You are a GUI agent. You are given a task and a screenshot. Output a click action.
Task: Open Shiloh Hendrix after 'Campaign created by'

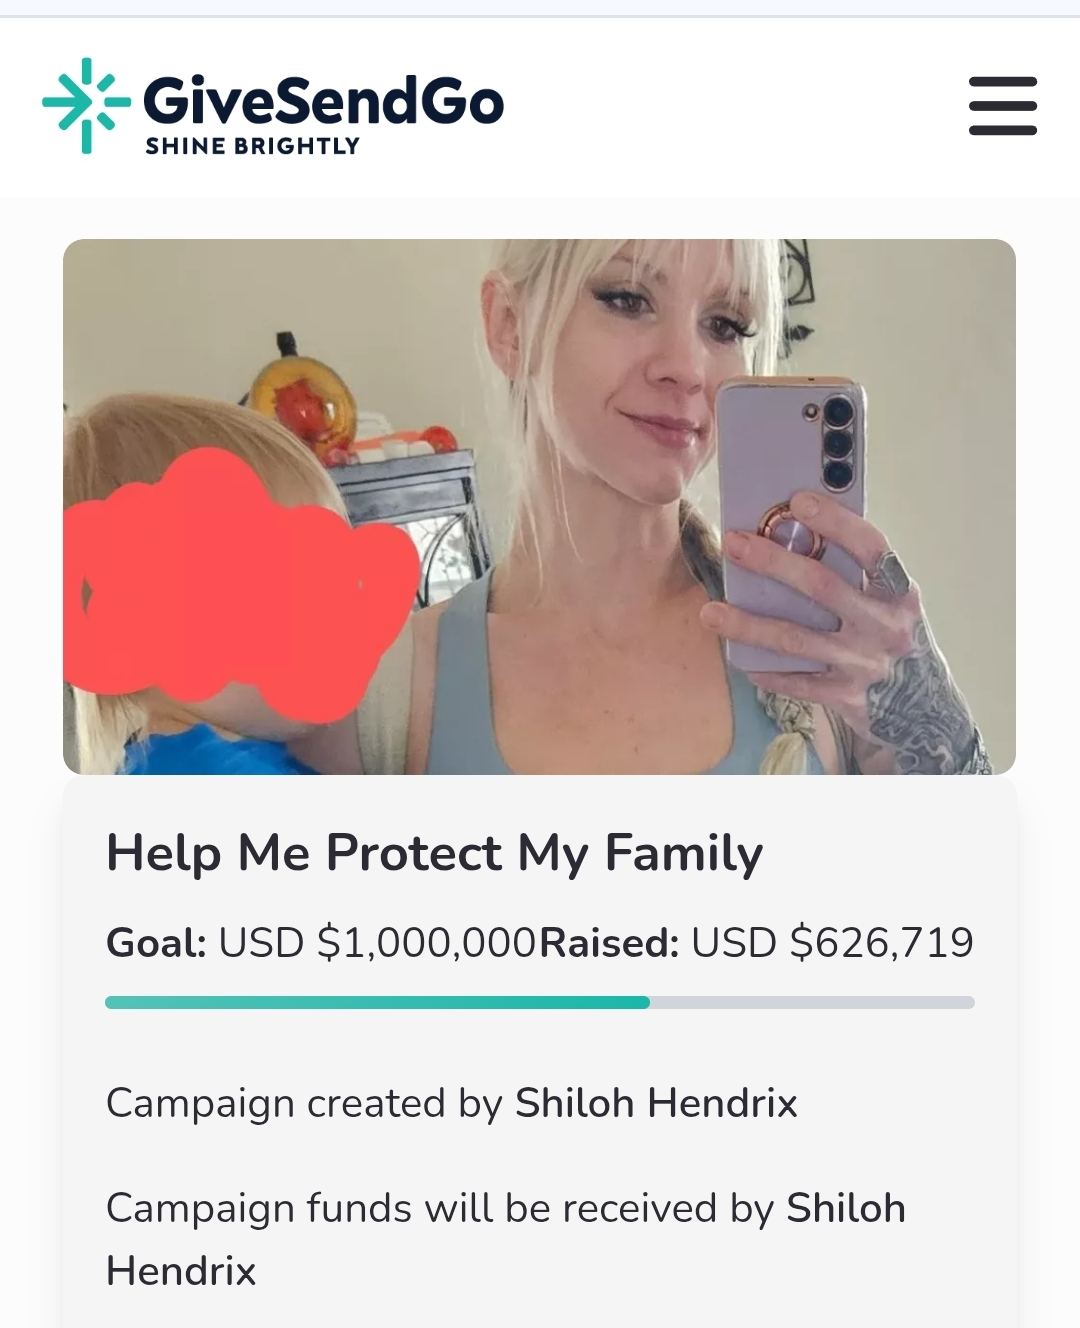tap(656, 1103)
